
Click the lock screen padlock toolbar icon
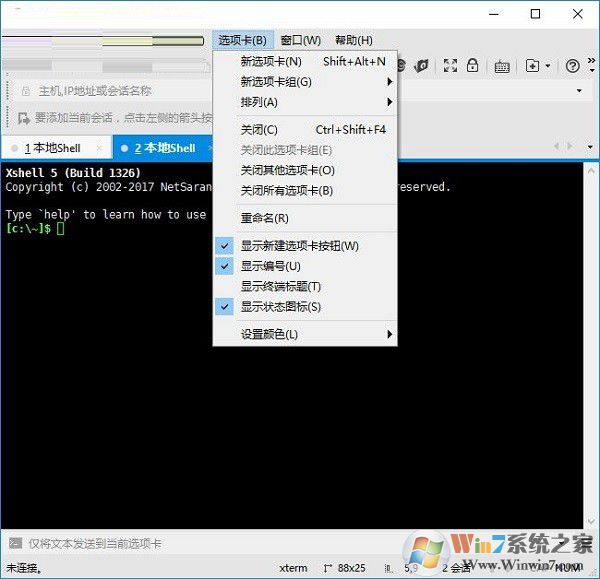tap(473, 65)
